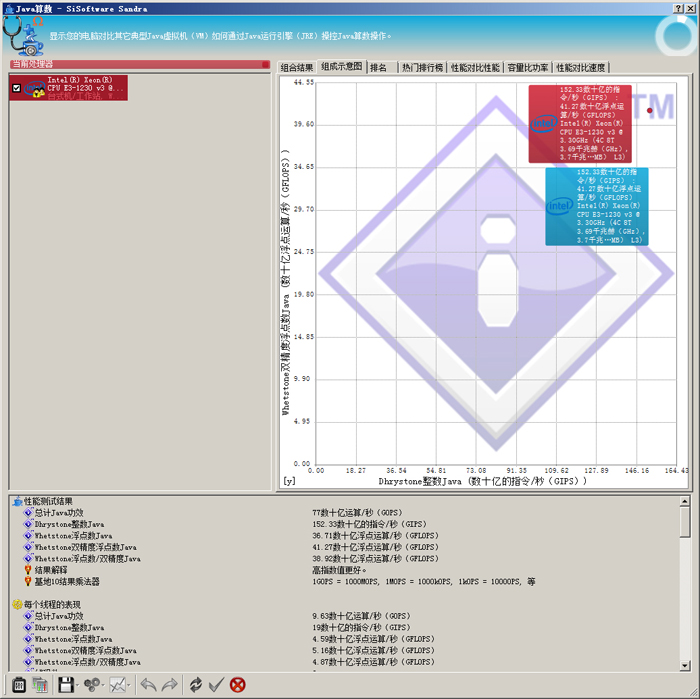Open the graph icon dropdown arrow
This screenshot has width=700, height=699.
pyautogui.click(x=129, y=685)
